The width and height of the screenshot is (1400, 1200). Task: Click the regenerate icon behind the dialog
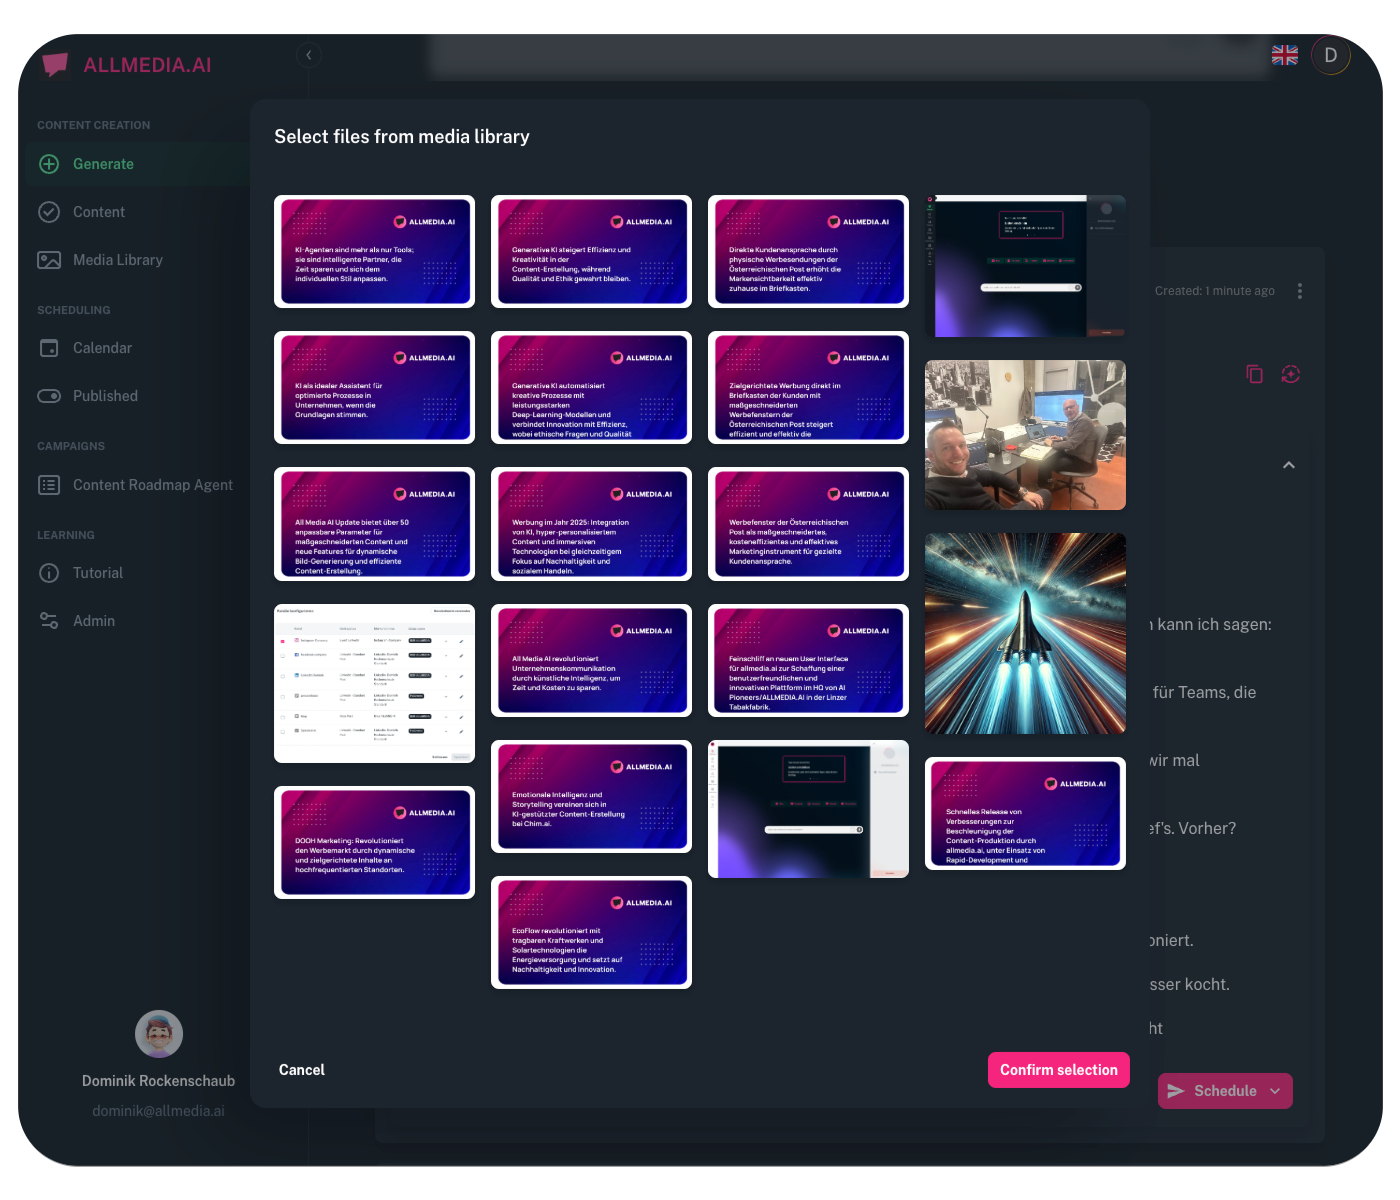[x=1291, y=374]
